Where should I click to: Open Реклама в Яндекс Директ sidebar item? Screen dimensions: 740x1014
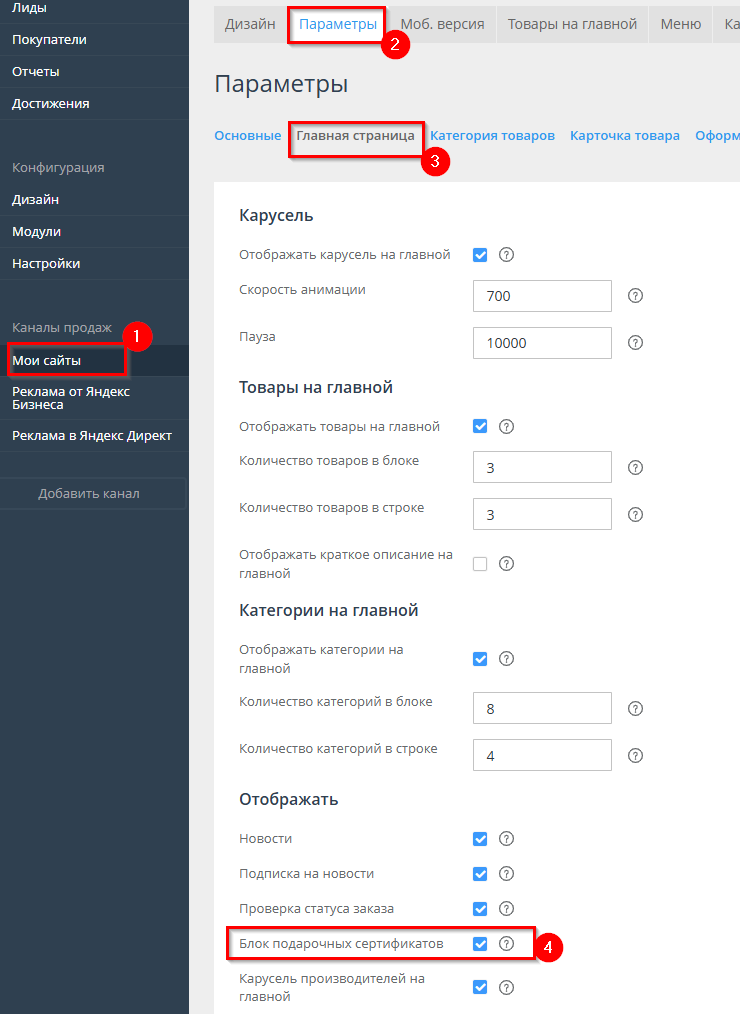[92, 436]
